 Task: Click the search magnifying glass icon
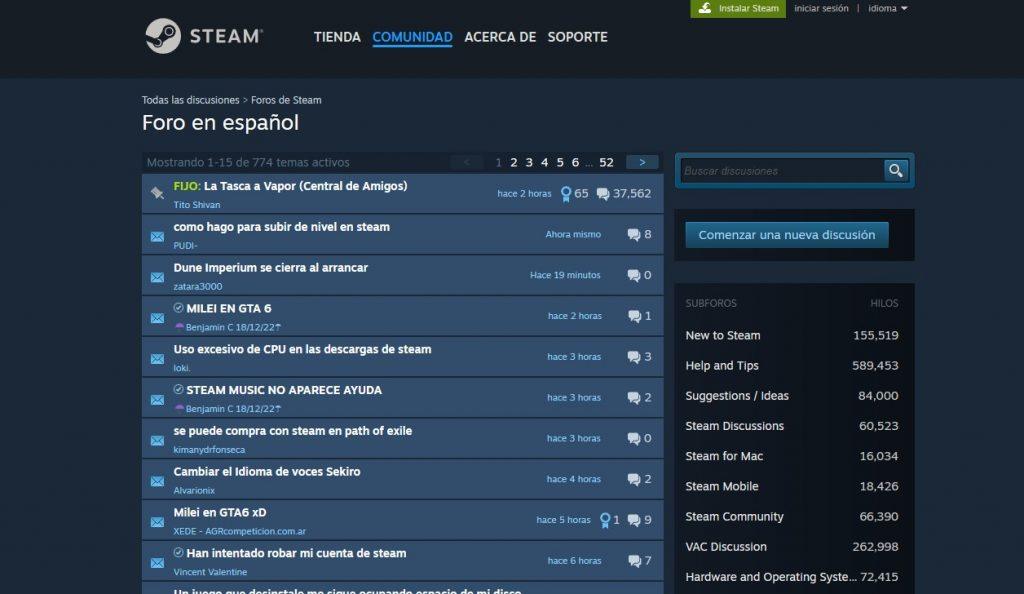[896, 170]
